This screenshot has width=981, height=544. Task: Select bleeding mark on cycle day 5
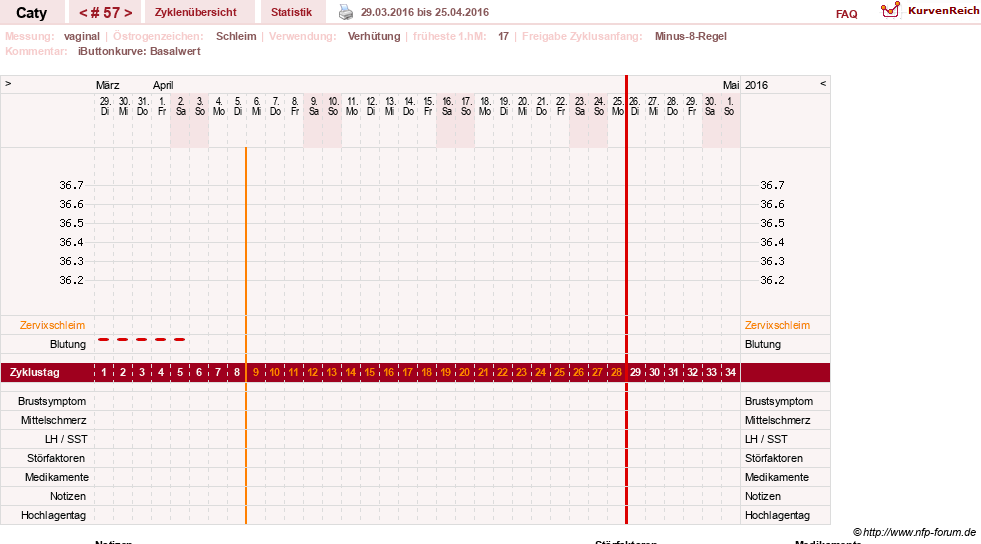[180, 340]
